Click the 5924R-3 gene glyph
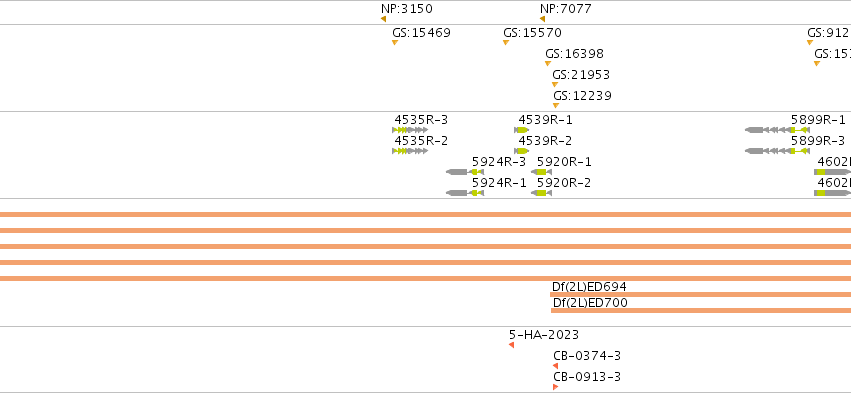 point(465,172)
